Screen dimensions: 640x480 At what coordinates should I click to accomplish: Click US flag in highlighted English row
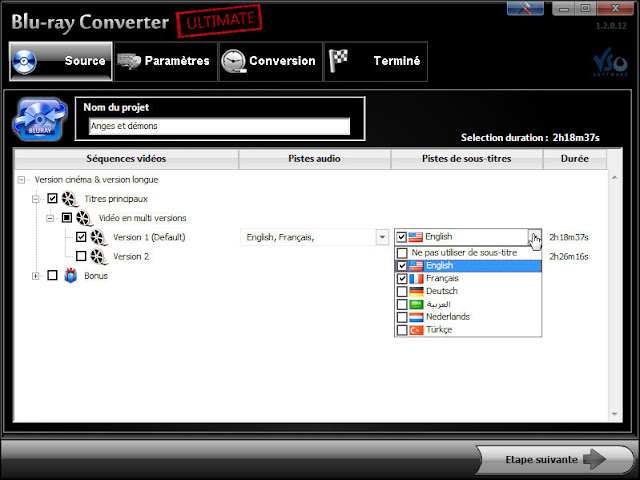click(416, 266)
